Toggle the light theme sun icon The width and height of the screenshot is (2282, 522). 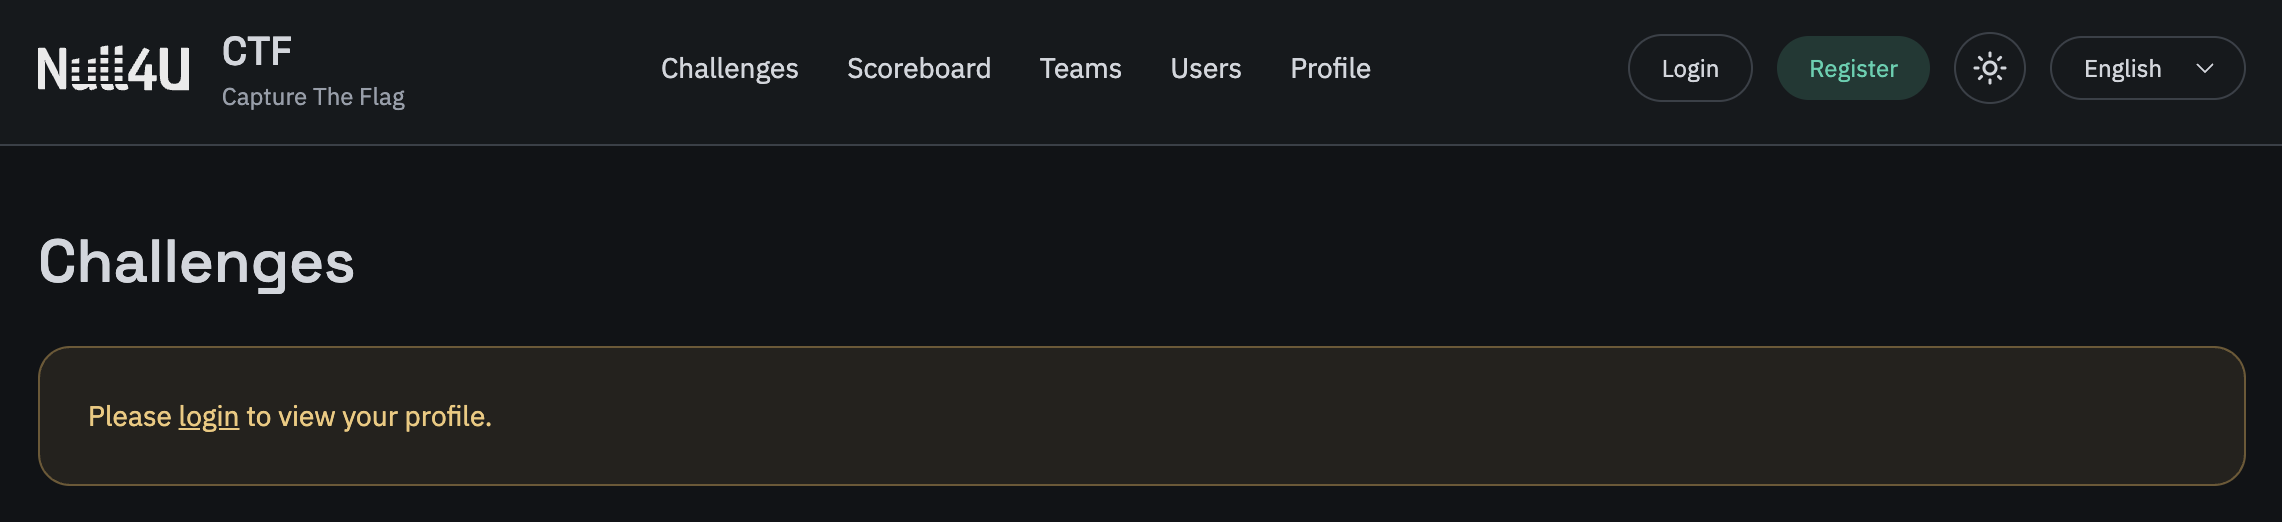click(x=1989, y=68)
